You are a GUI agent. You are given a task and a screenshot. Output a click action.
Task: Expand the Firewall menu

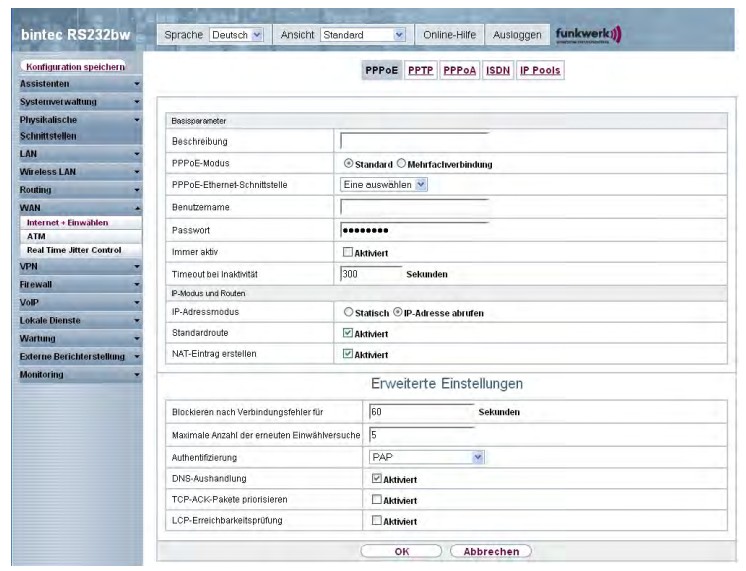click(x=80, y=285)
